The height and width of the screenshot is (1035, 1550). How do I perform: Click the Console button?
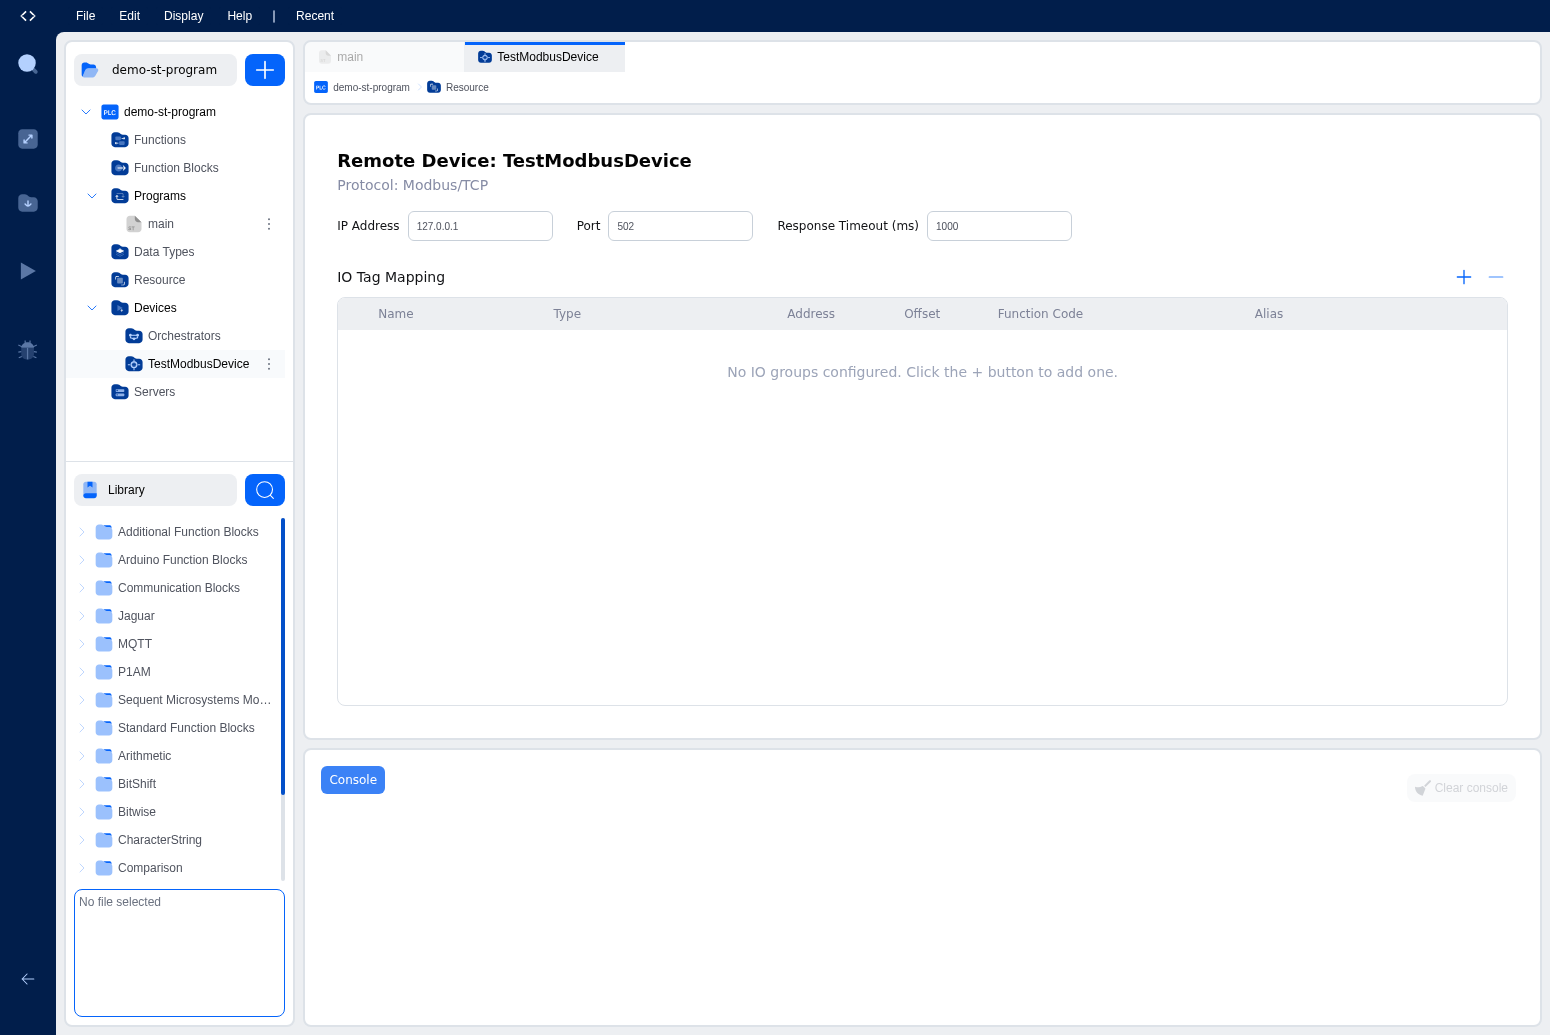[x=353, y=780]
